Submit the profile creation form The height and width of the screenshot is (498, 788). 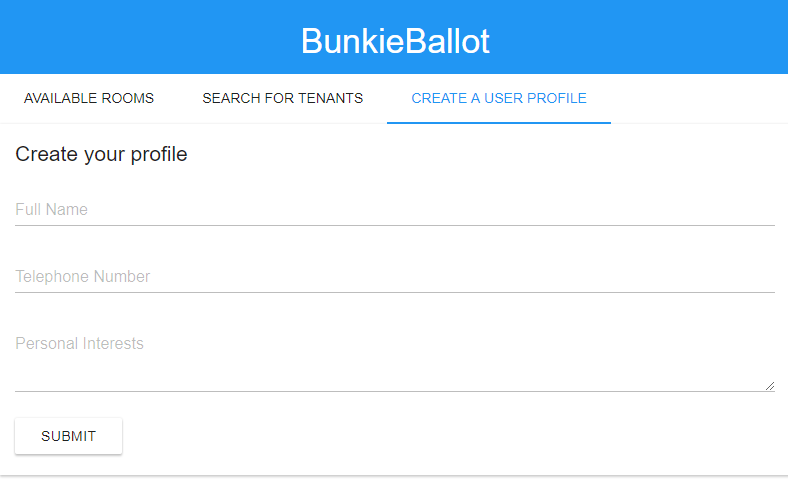(69, 436)
